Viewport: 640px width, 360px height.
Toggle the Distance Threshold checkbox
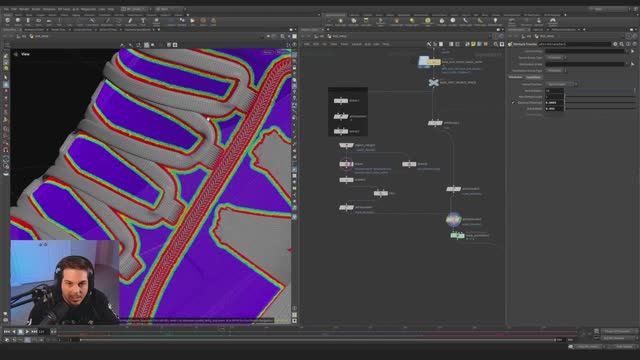[513, 103]
